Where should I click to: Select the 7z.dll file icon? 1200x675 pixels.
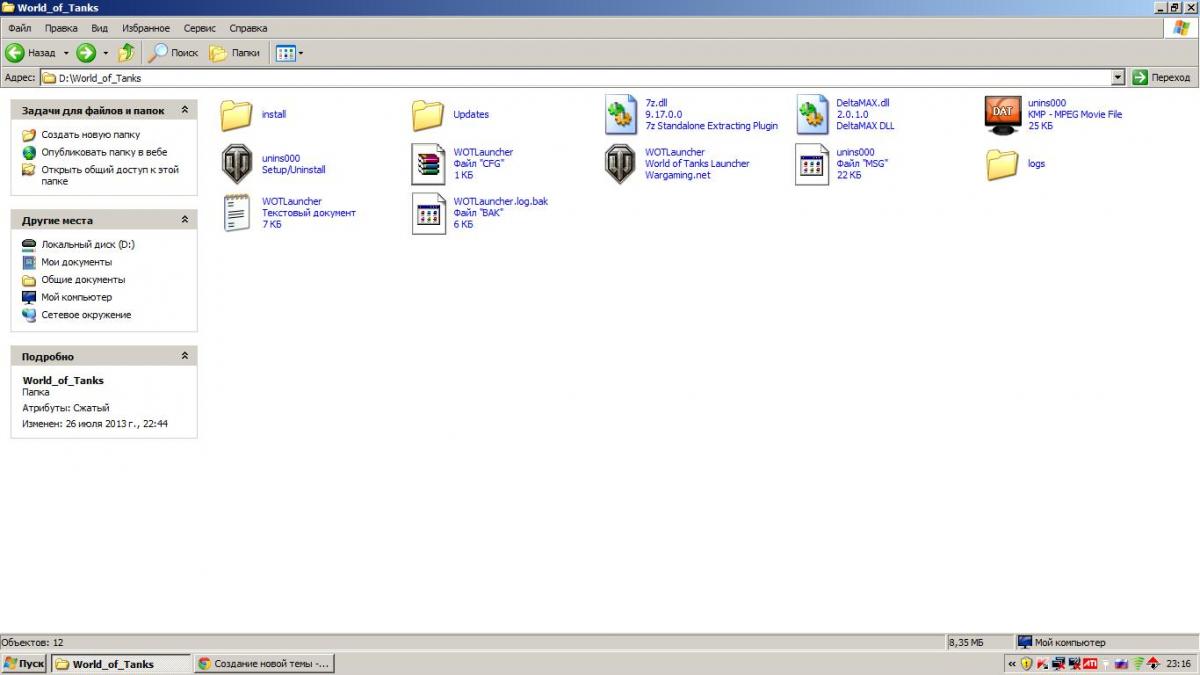pyautogui.click(x=620, y=115)
